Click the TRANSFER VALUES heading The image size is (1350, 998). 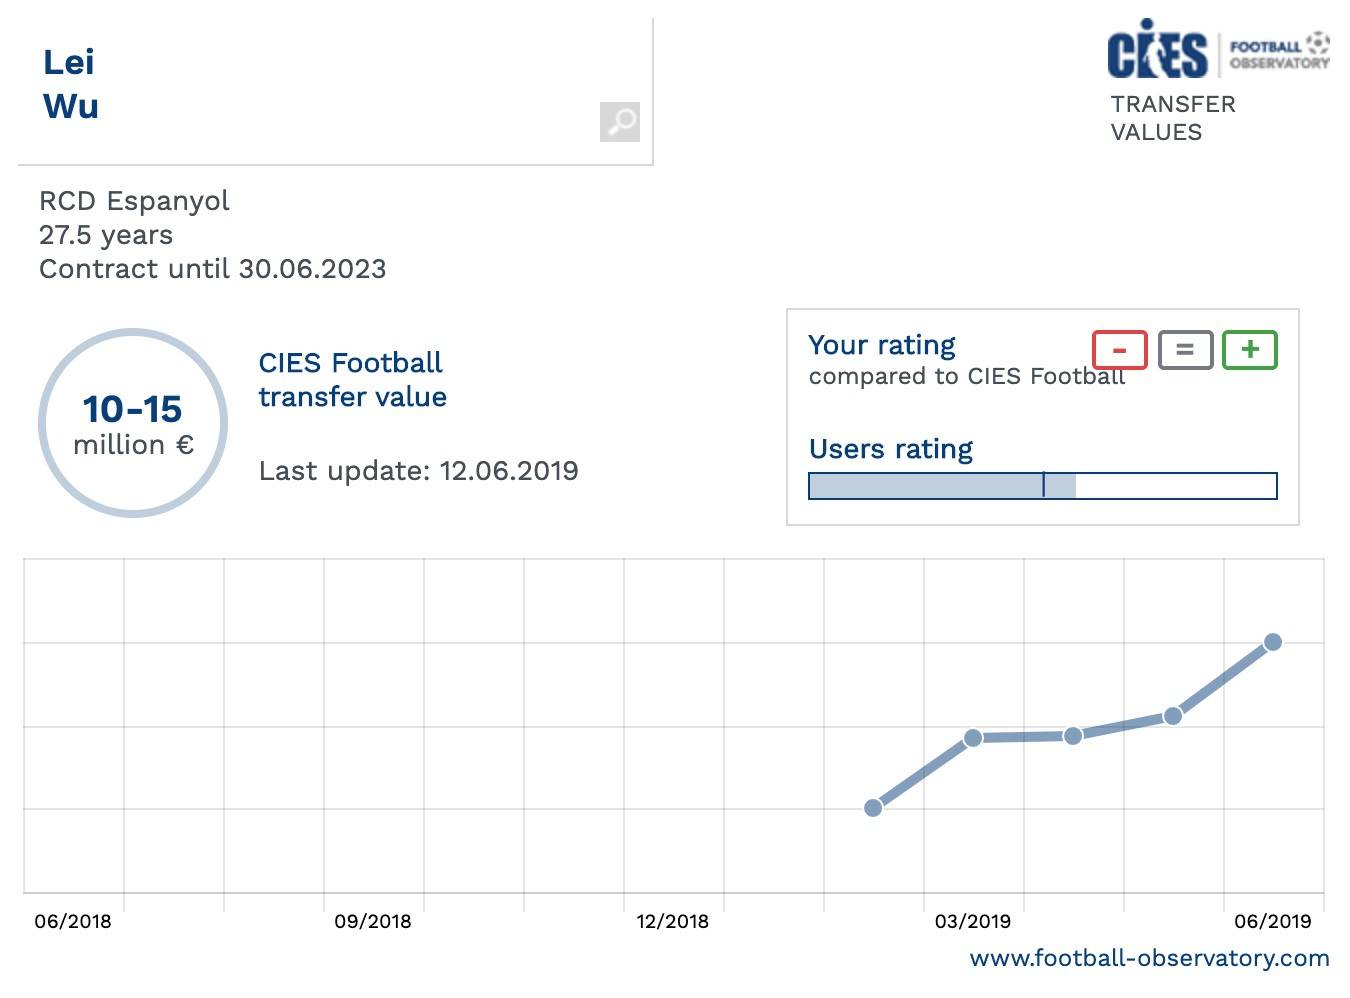(1172, 118)
